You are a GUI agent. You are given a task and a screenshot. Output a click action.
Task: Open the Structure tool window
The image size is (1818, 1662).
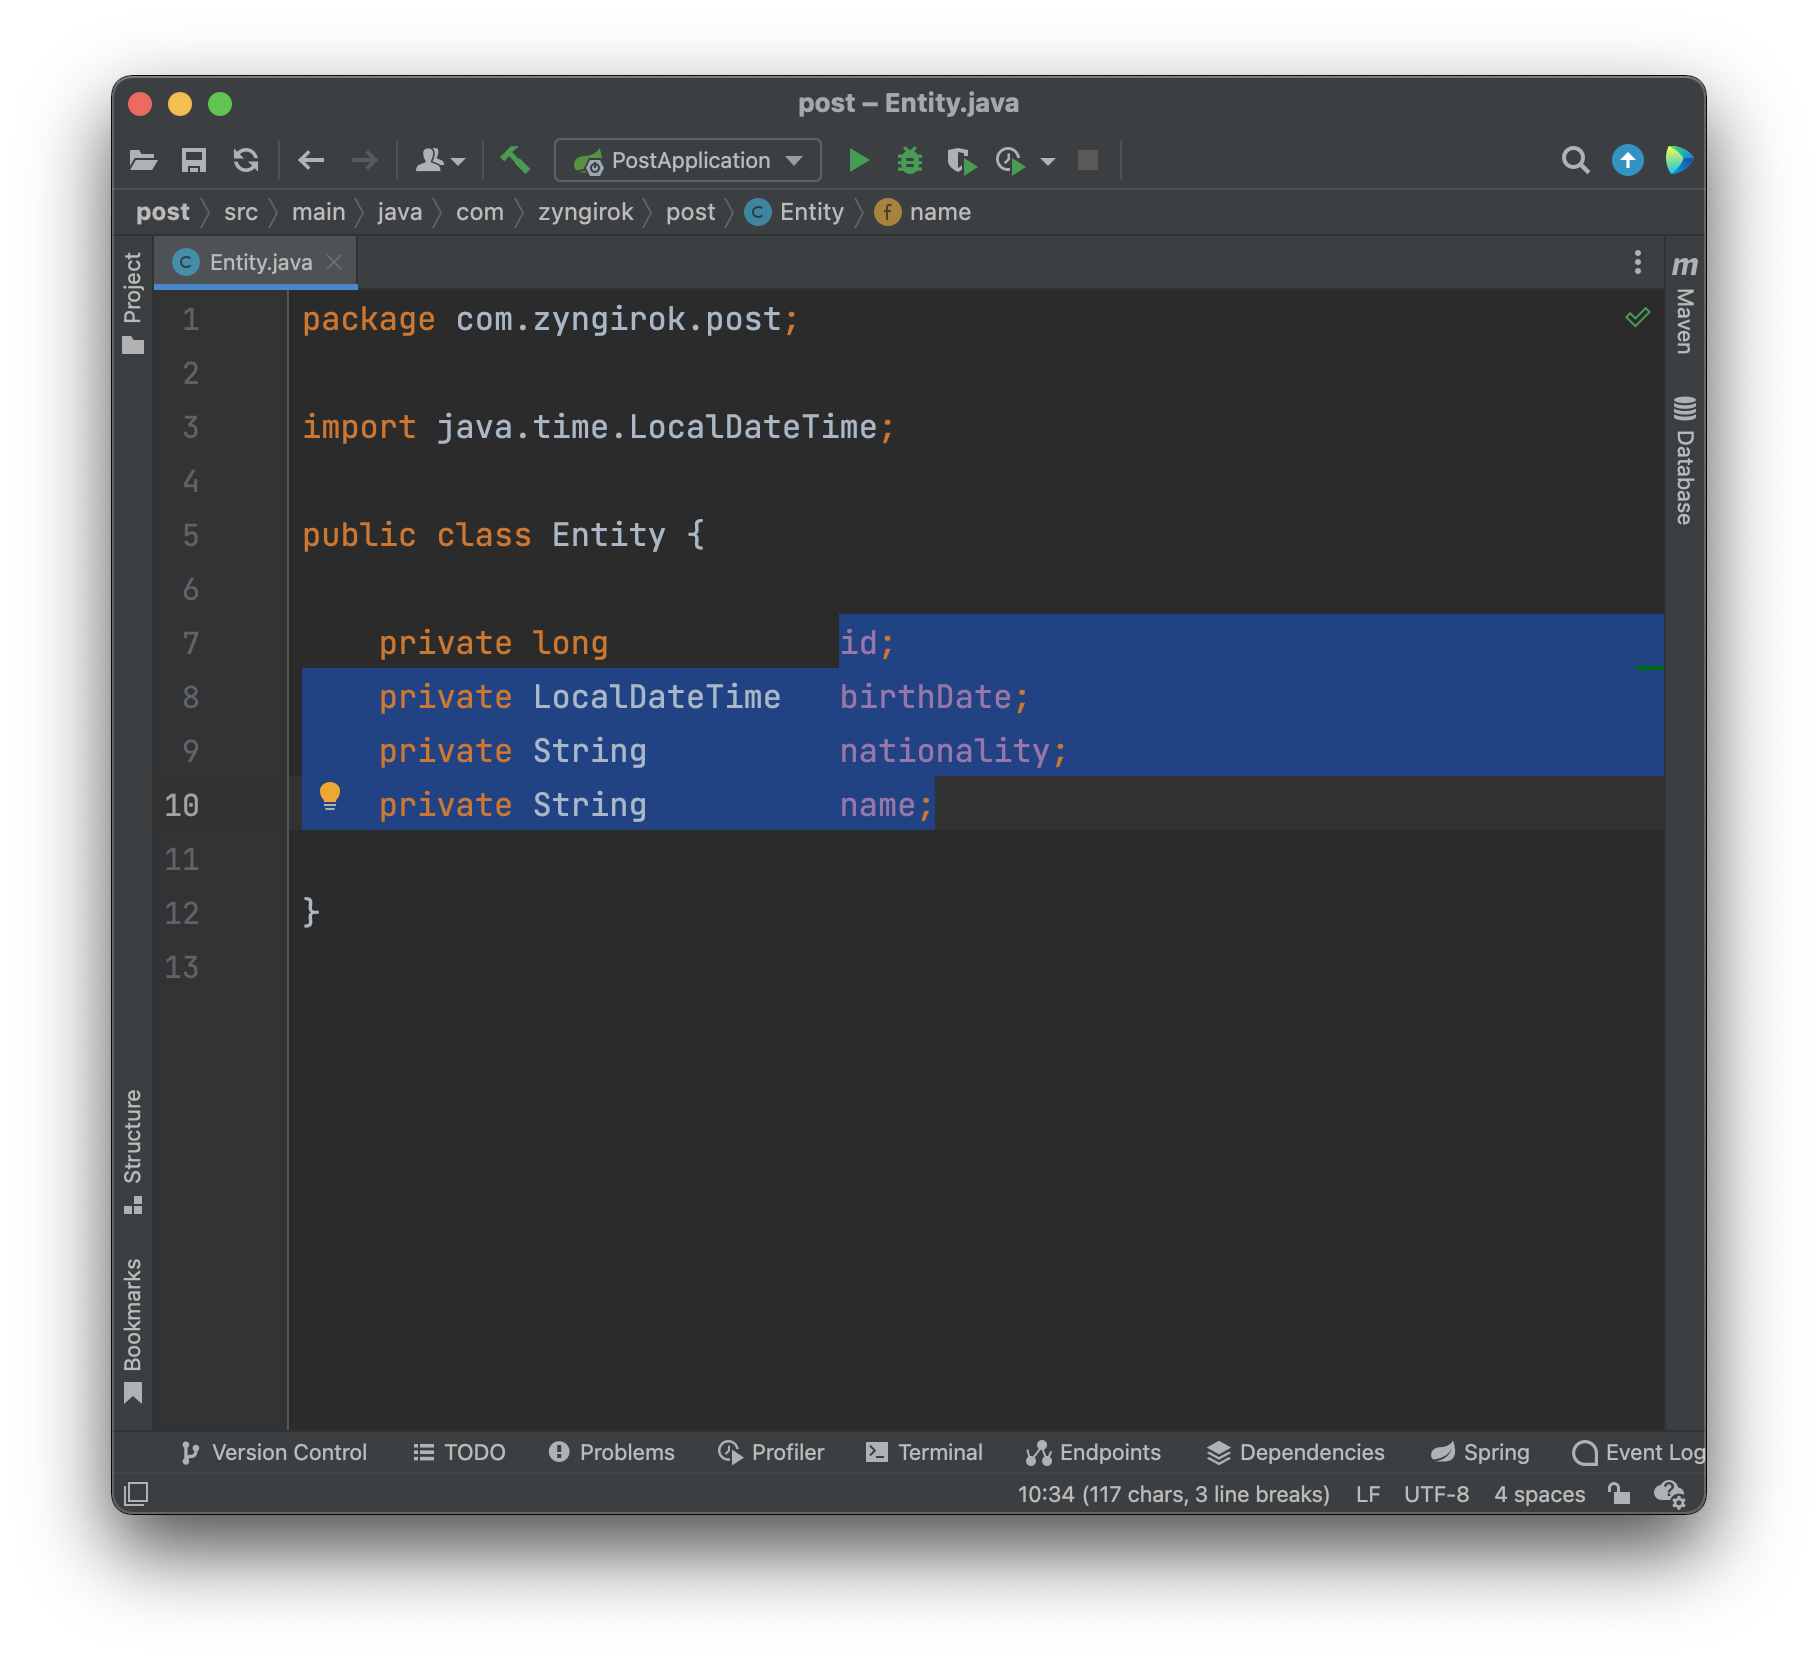pos(133,1151)
